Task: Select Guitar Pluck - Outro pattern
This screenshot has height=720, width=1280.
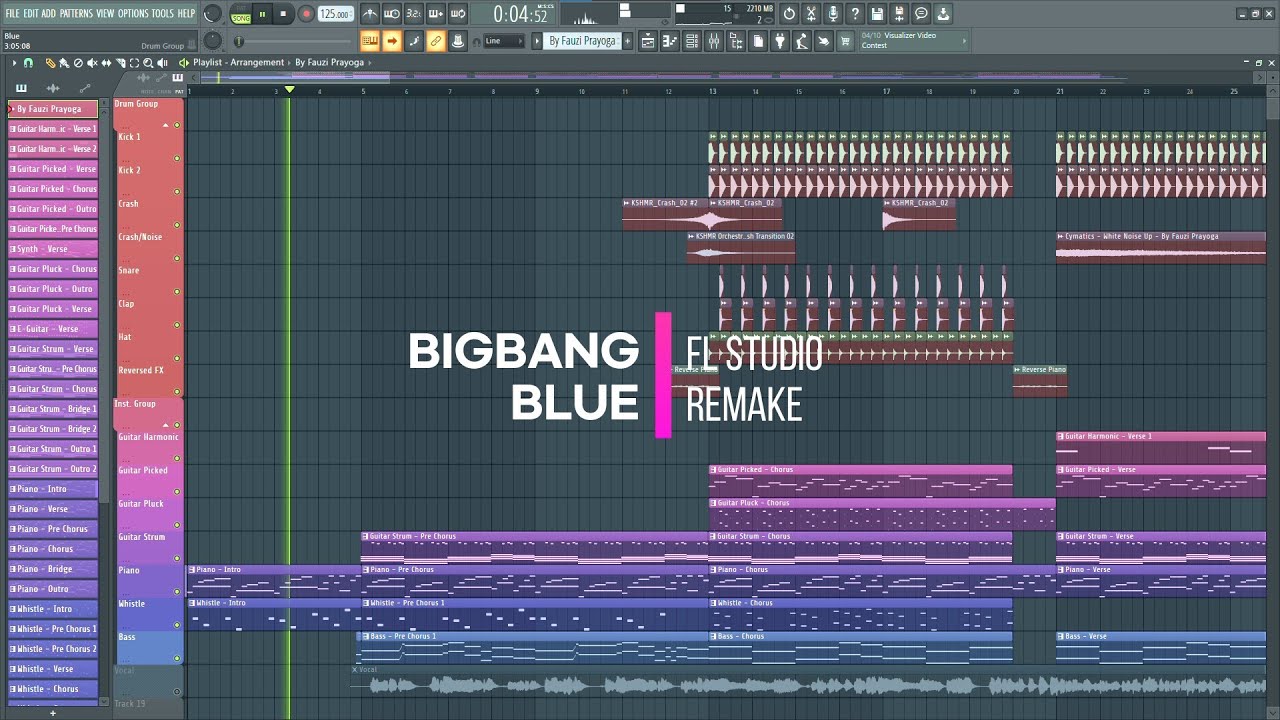Action: tap(53, 289)
